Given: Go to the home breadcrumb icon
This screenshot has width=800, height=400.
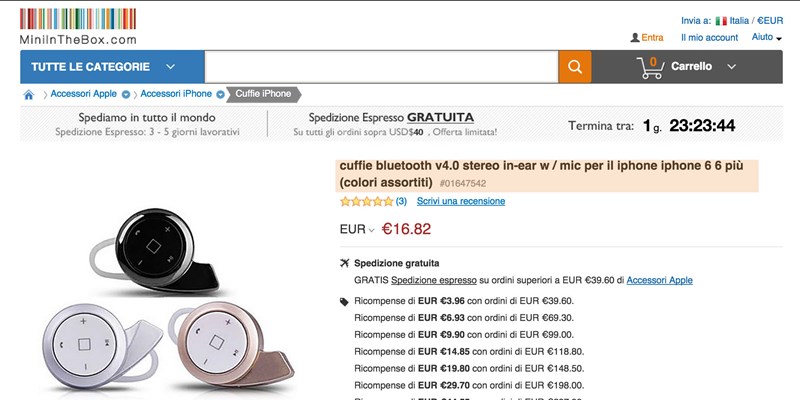Looking at the screenshot, I should pos(29,94).
